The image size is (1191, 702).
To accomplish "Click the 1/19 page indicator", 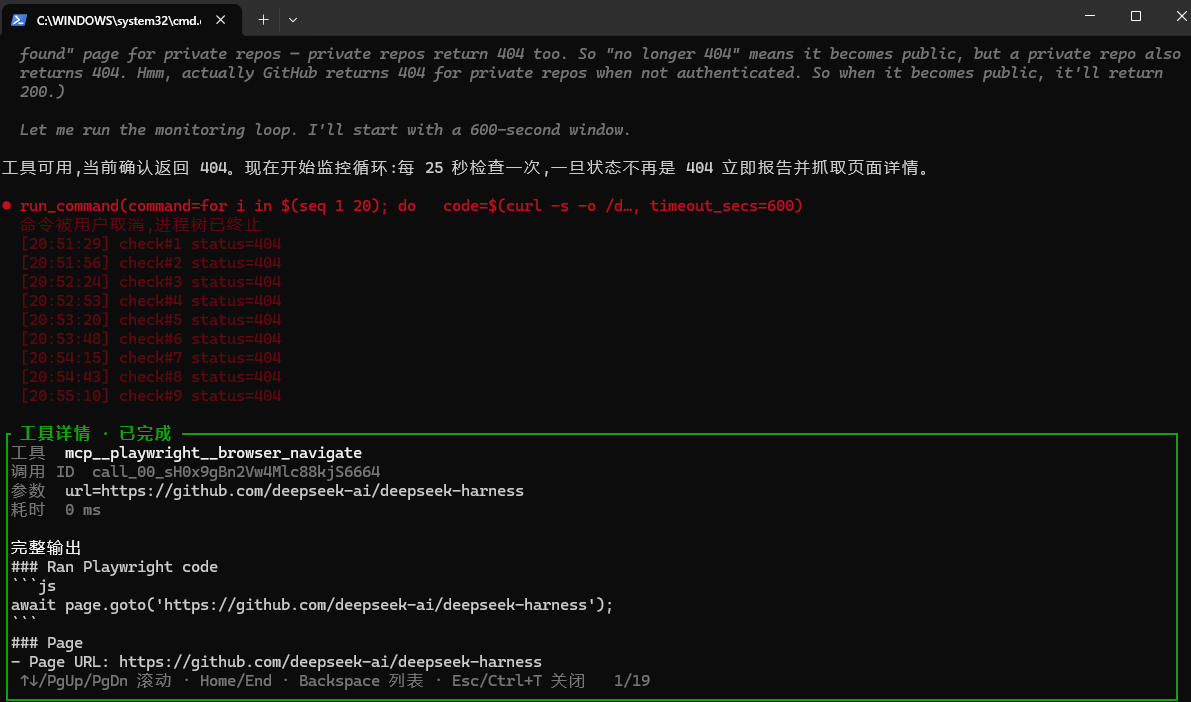I will pyautogui.click(x=632, y=681).
